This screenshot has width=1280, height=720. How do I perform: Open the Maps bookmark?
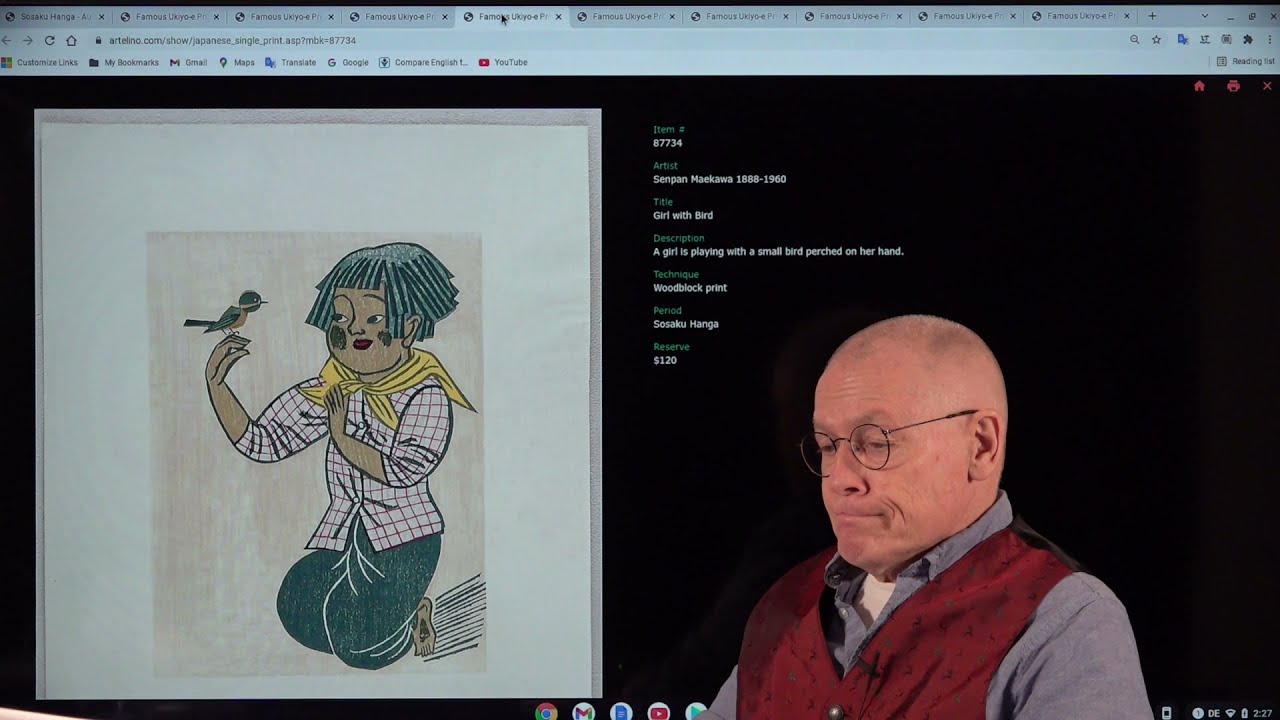(237, 62)
